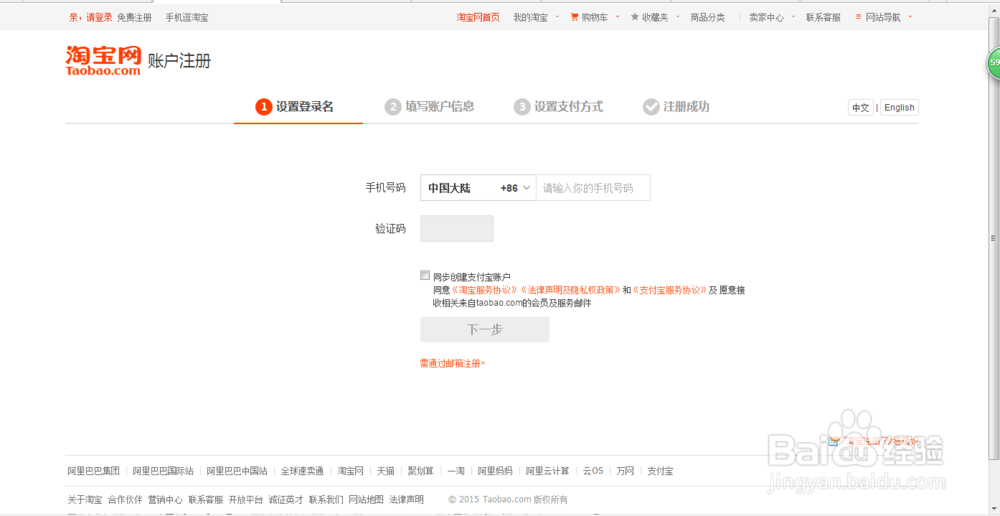Expand the 收藏夹 dropdown arrow

(677, 17)
